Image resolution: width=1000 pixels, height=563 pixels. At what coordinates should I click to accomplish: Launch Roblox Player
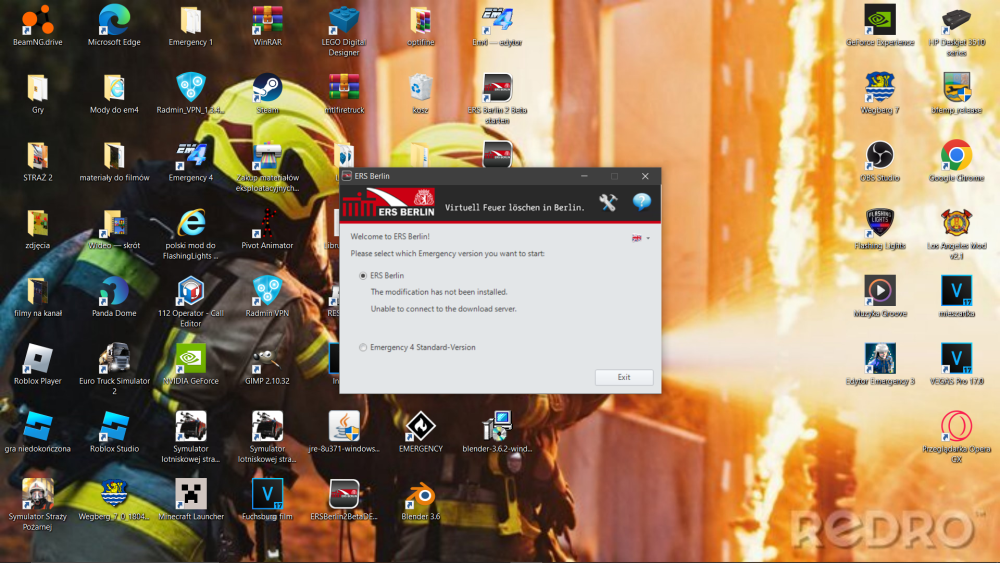tap(38, 365)
